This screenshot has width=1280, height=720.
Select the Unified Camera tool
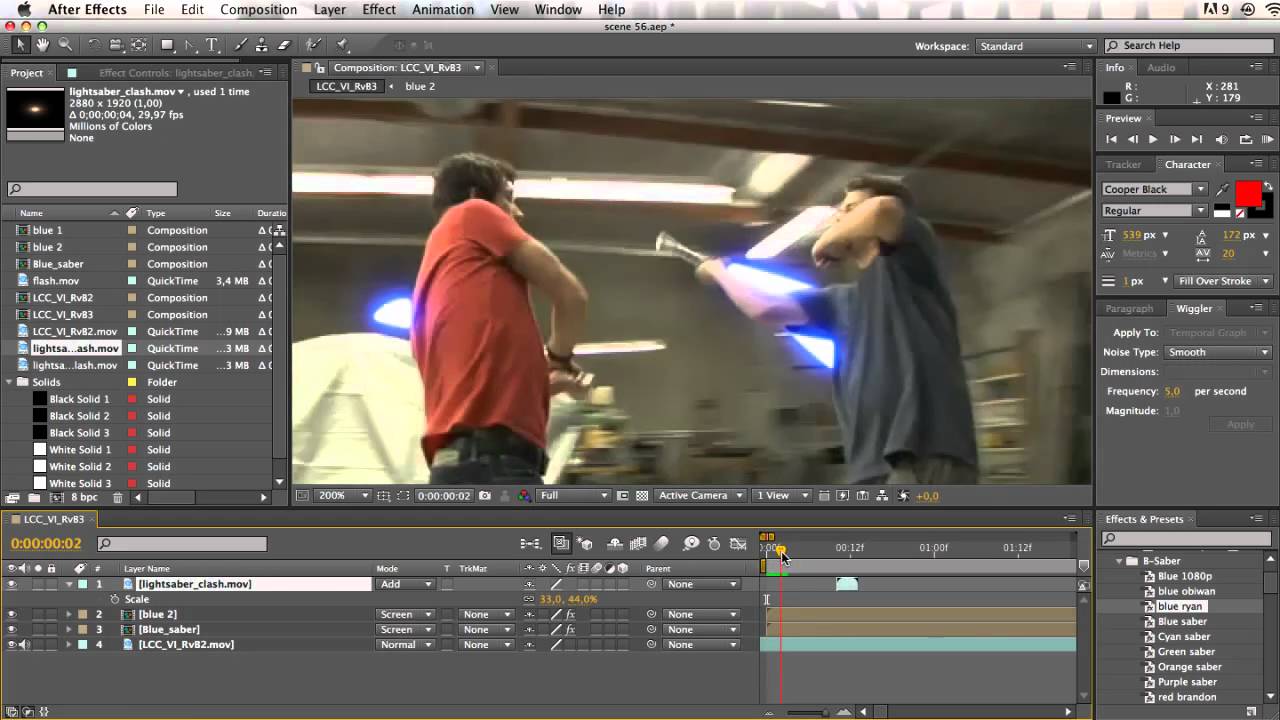tap(115, 45)
